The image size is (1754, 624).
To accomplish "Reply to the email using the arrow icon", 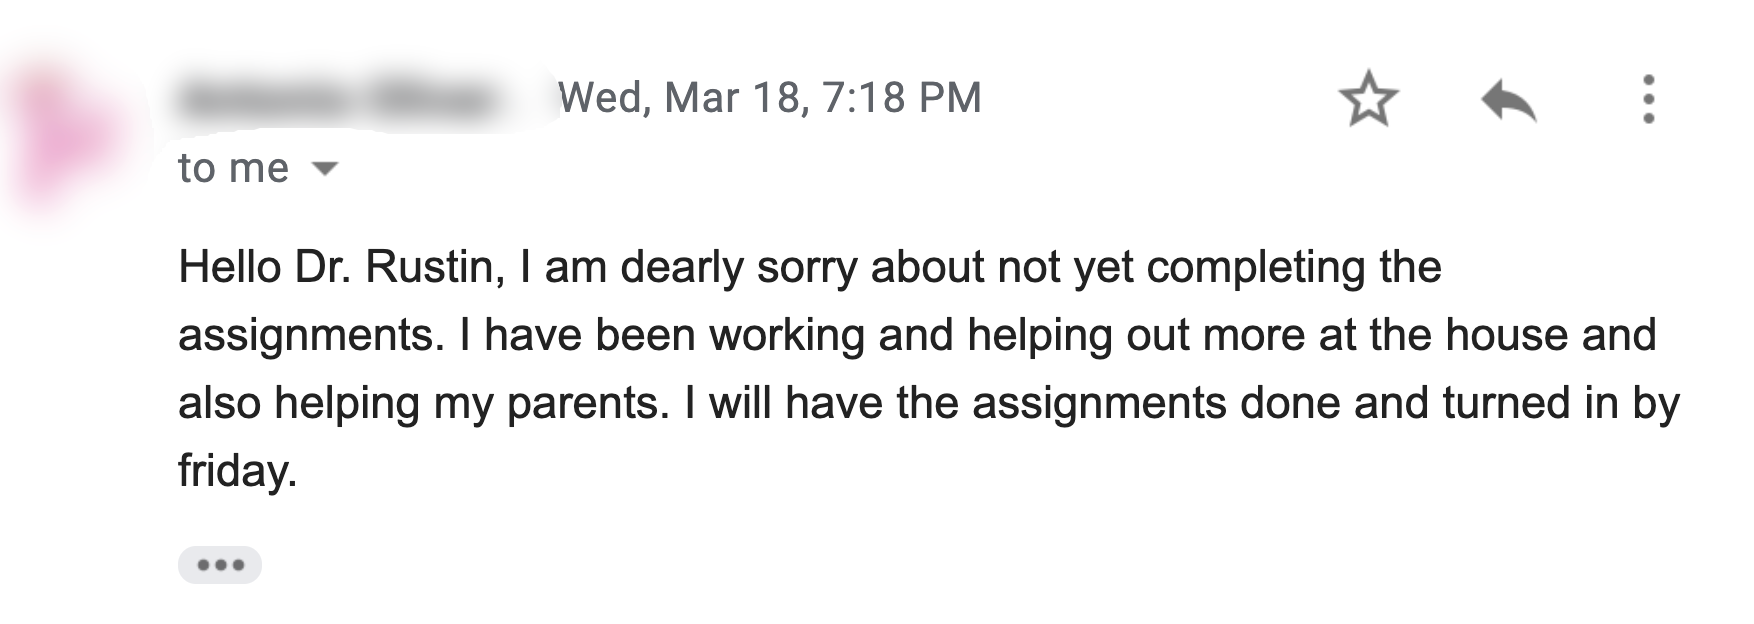I will point(1508,100).
